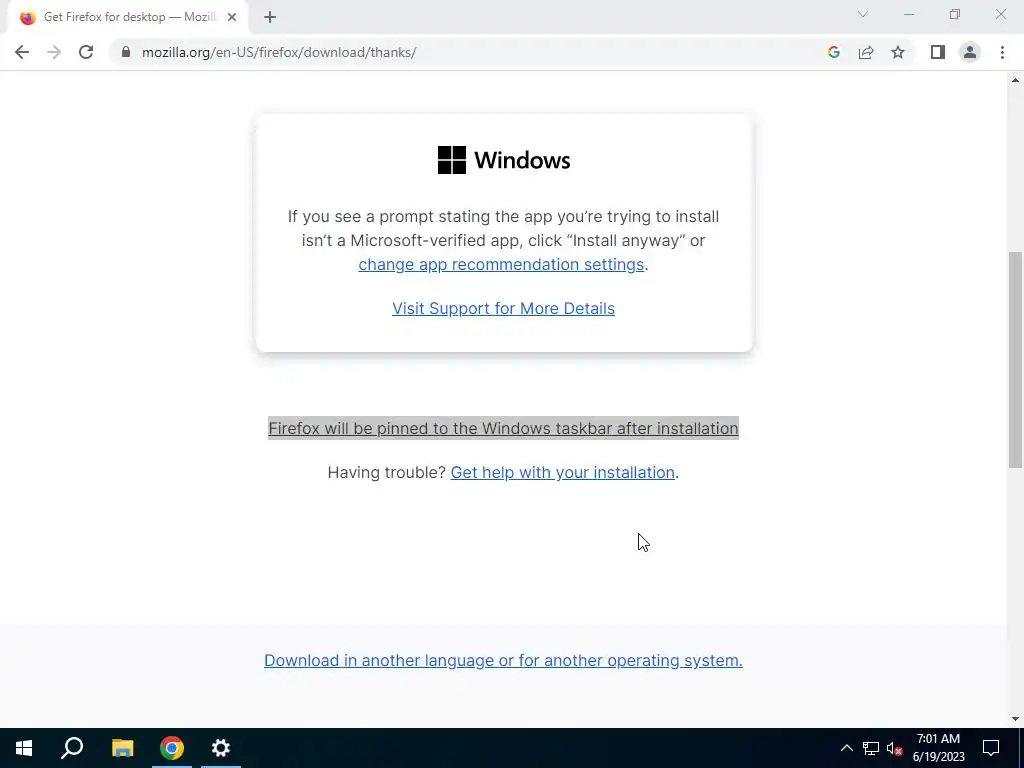Show hidden system tray icons

pos(846,748)
